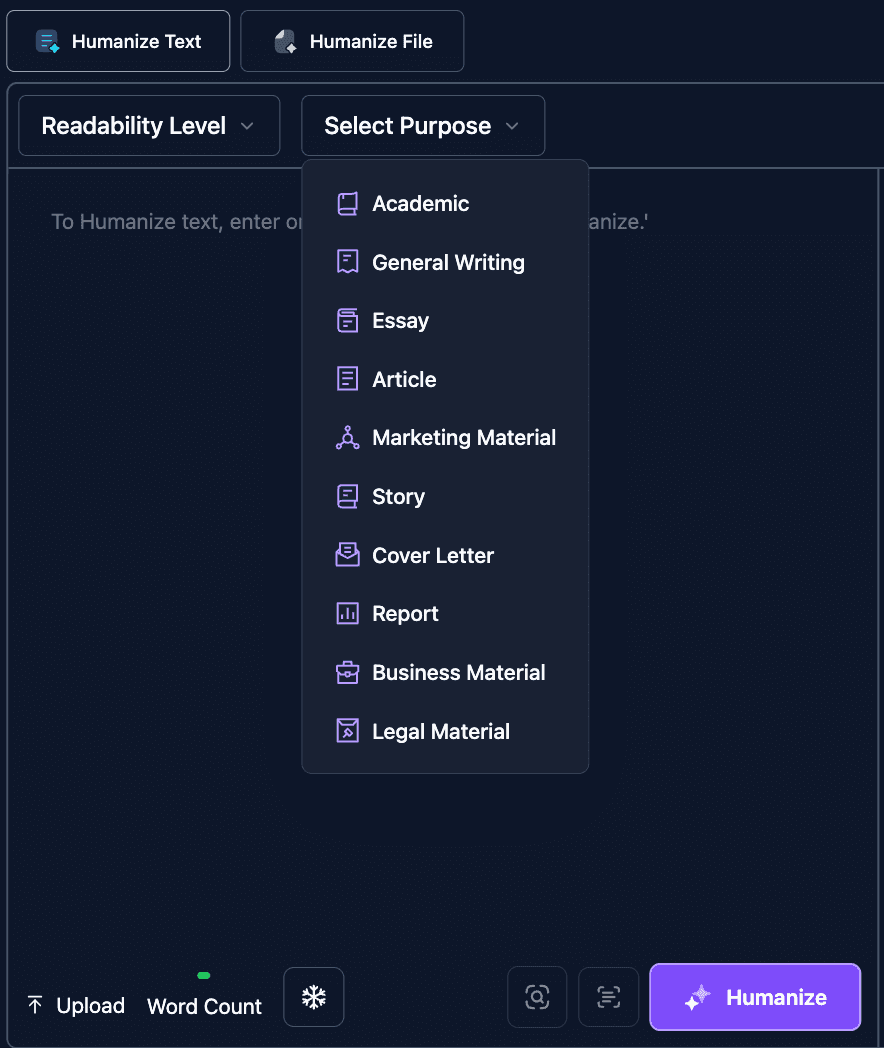Click the Cover Letter envelope icon
The width and height of the screenshot is (884, 1048).
click(x=347, y=555)
